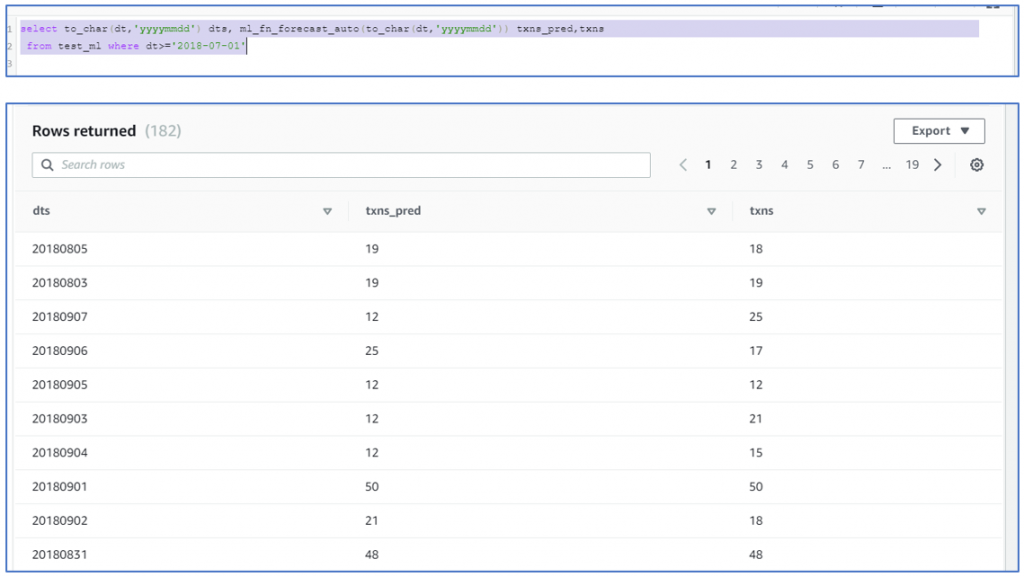Open the Export dropdown button
Viewport: 1024px width, 577px height.
coord(939,131)
